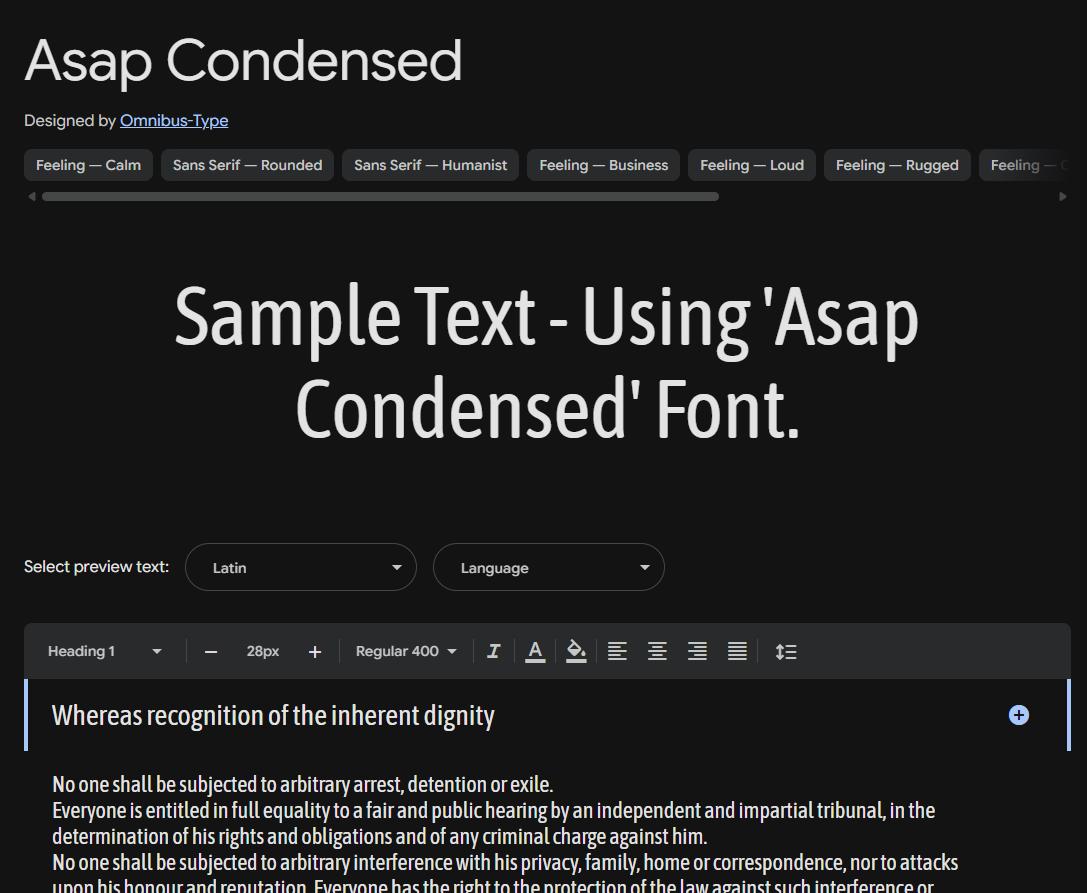Open the Regular 400 weight dropdown
The width and height of the screenshot is (1087, 893).
(x=406, y=651)
